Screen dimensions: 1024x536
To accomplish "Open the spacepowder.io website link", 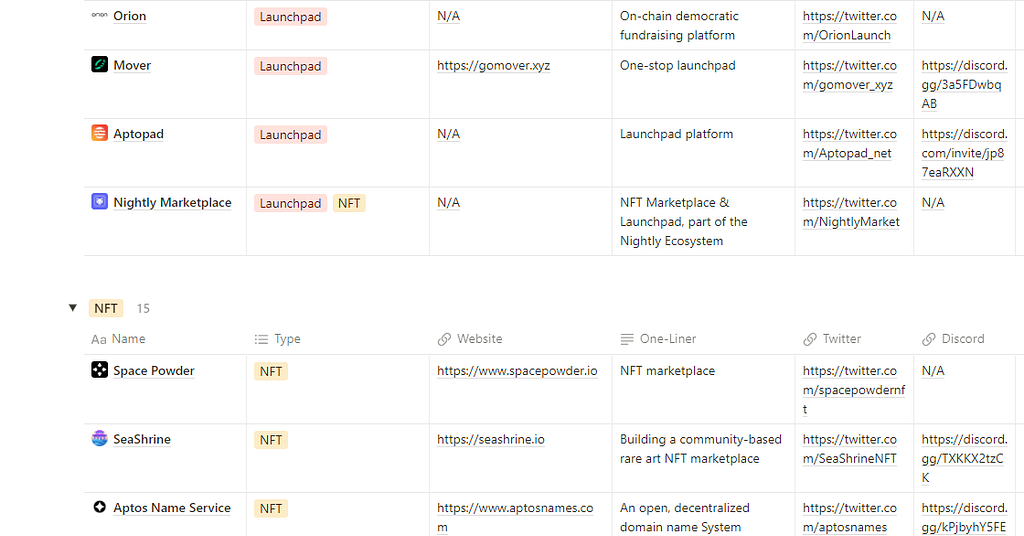I will tap(517, 371).
